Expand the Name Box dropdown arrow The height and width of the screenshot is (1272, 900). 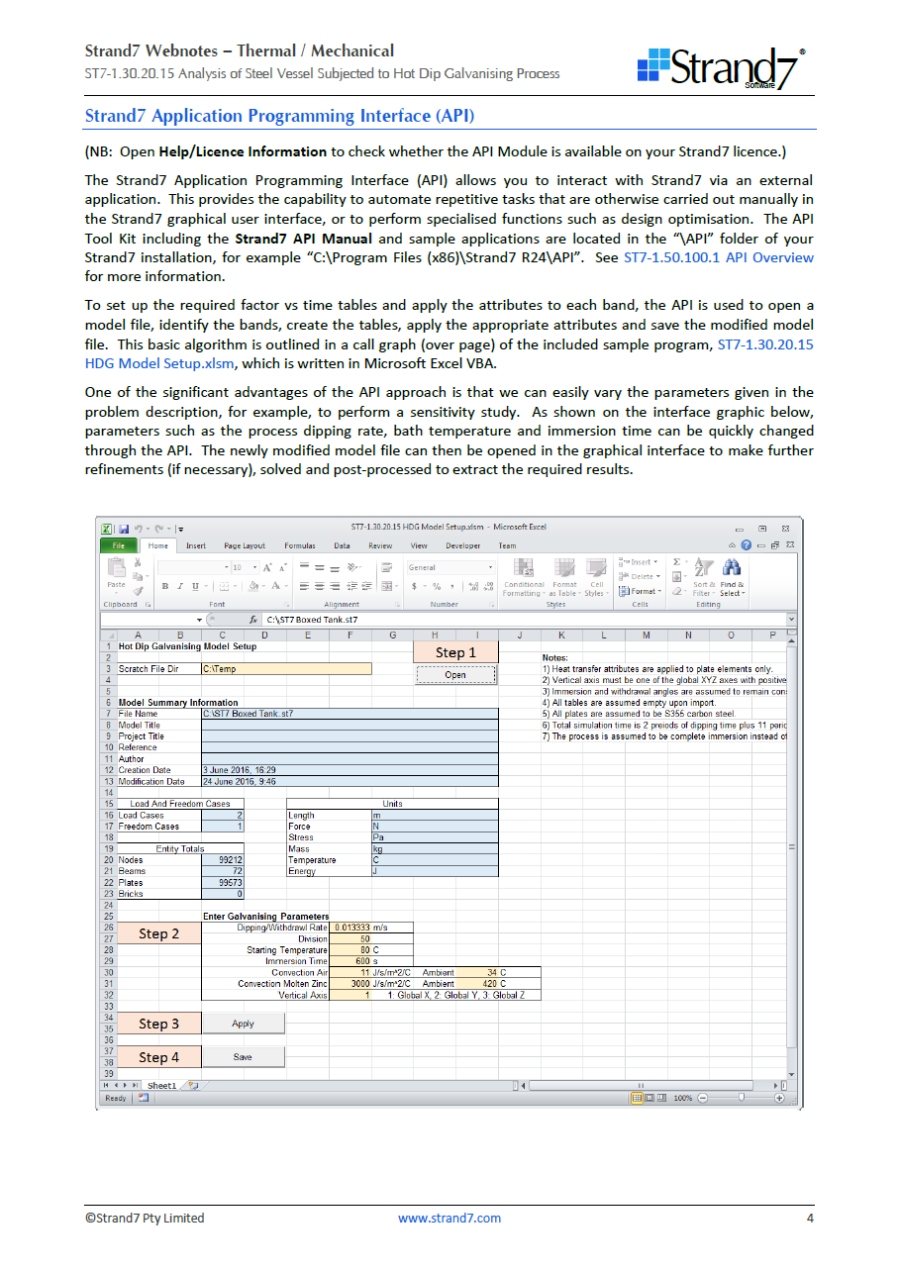tap(199, 620)
